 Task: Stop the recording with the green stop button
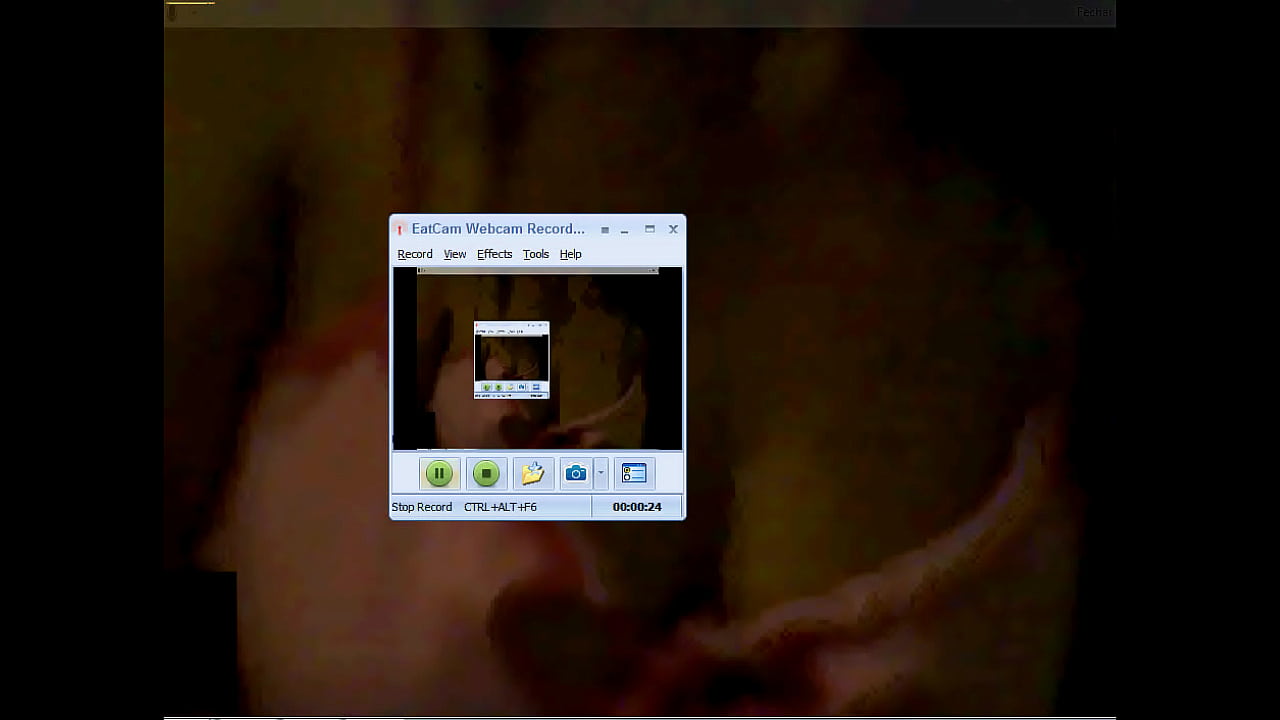(486, 473)
